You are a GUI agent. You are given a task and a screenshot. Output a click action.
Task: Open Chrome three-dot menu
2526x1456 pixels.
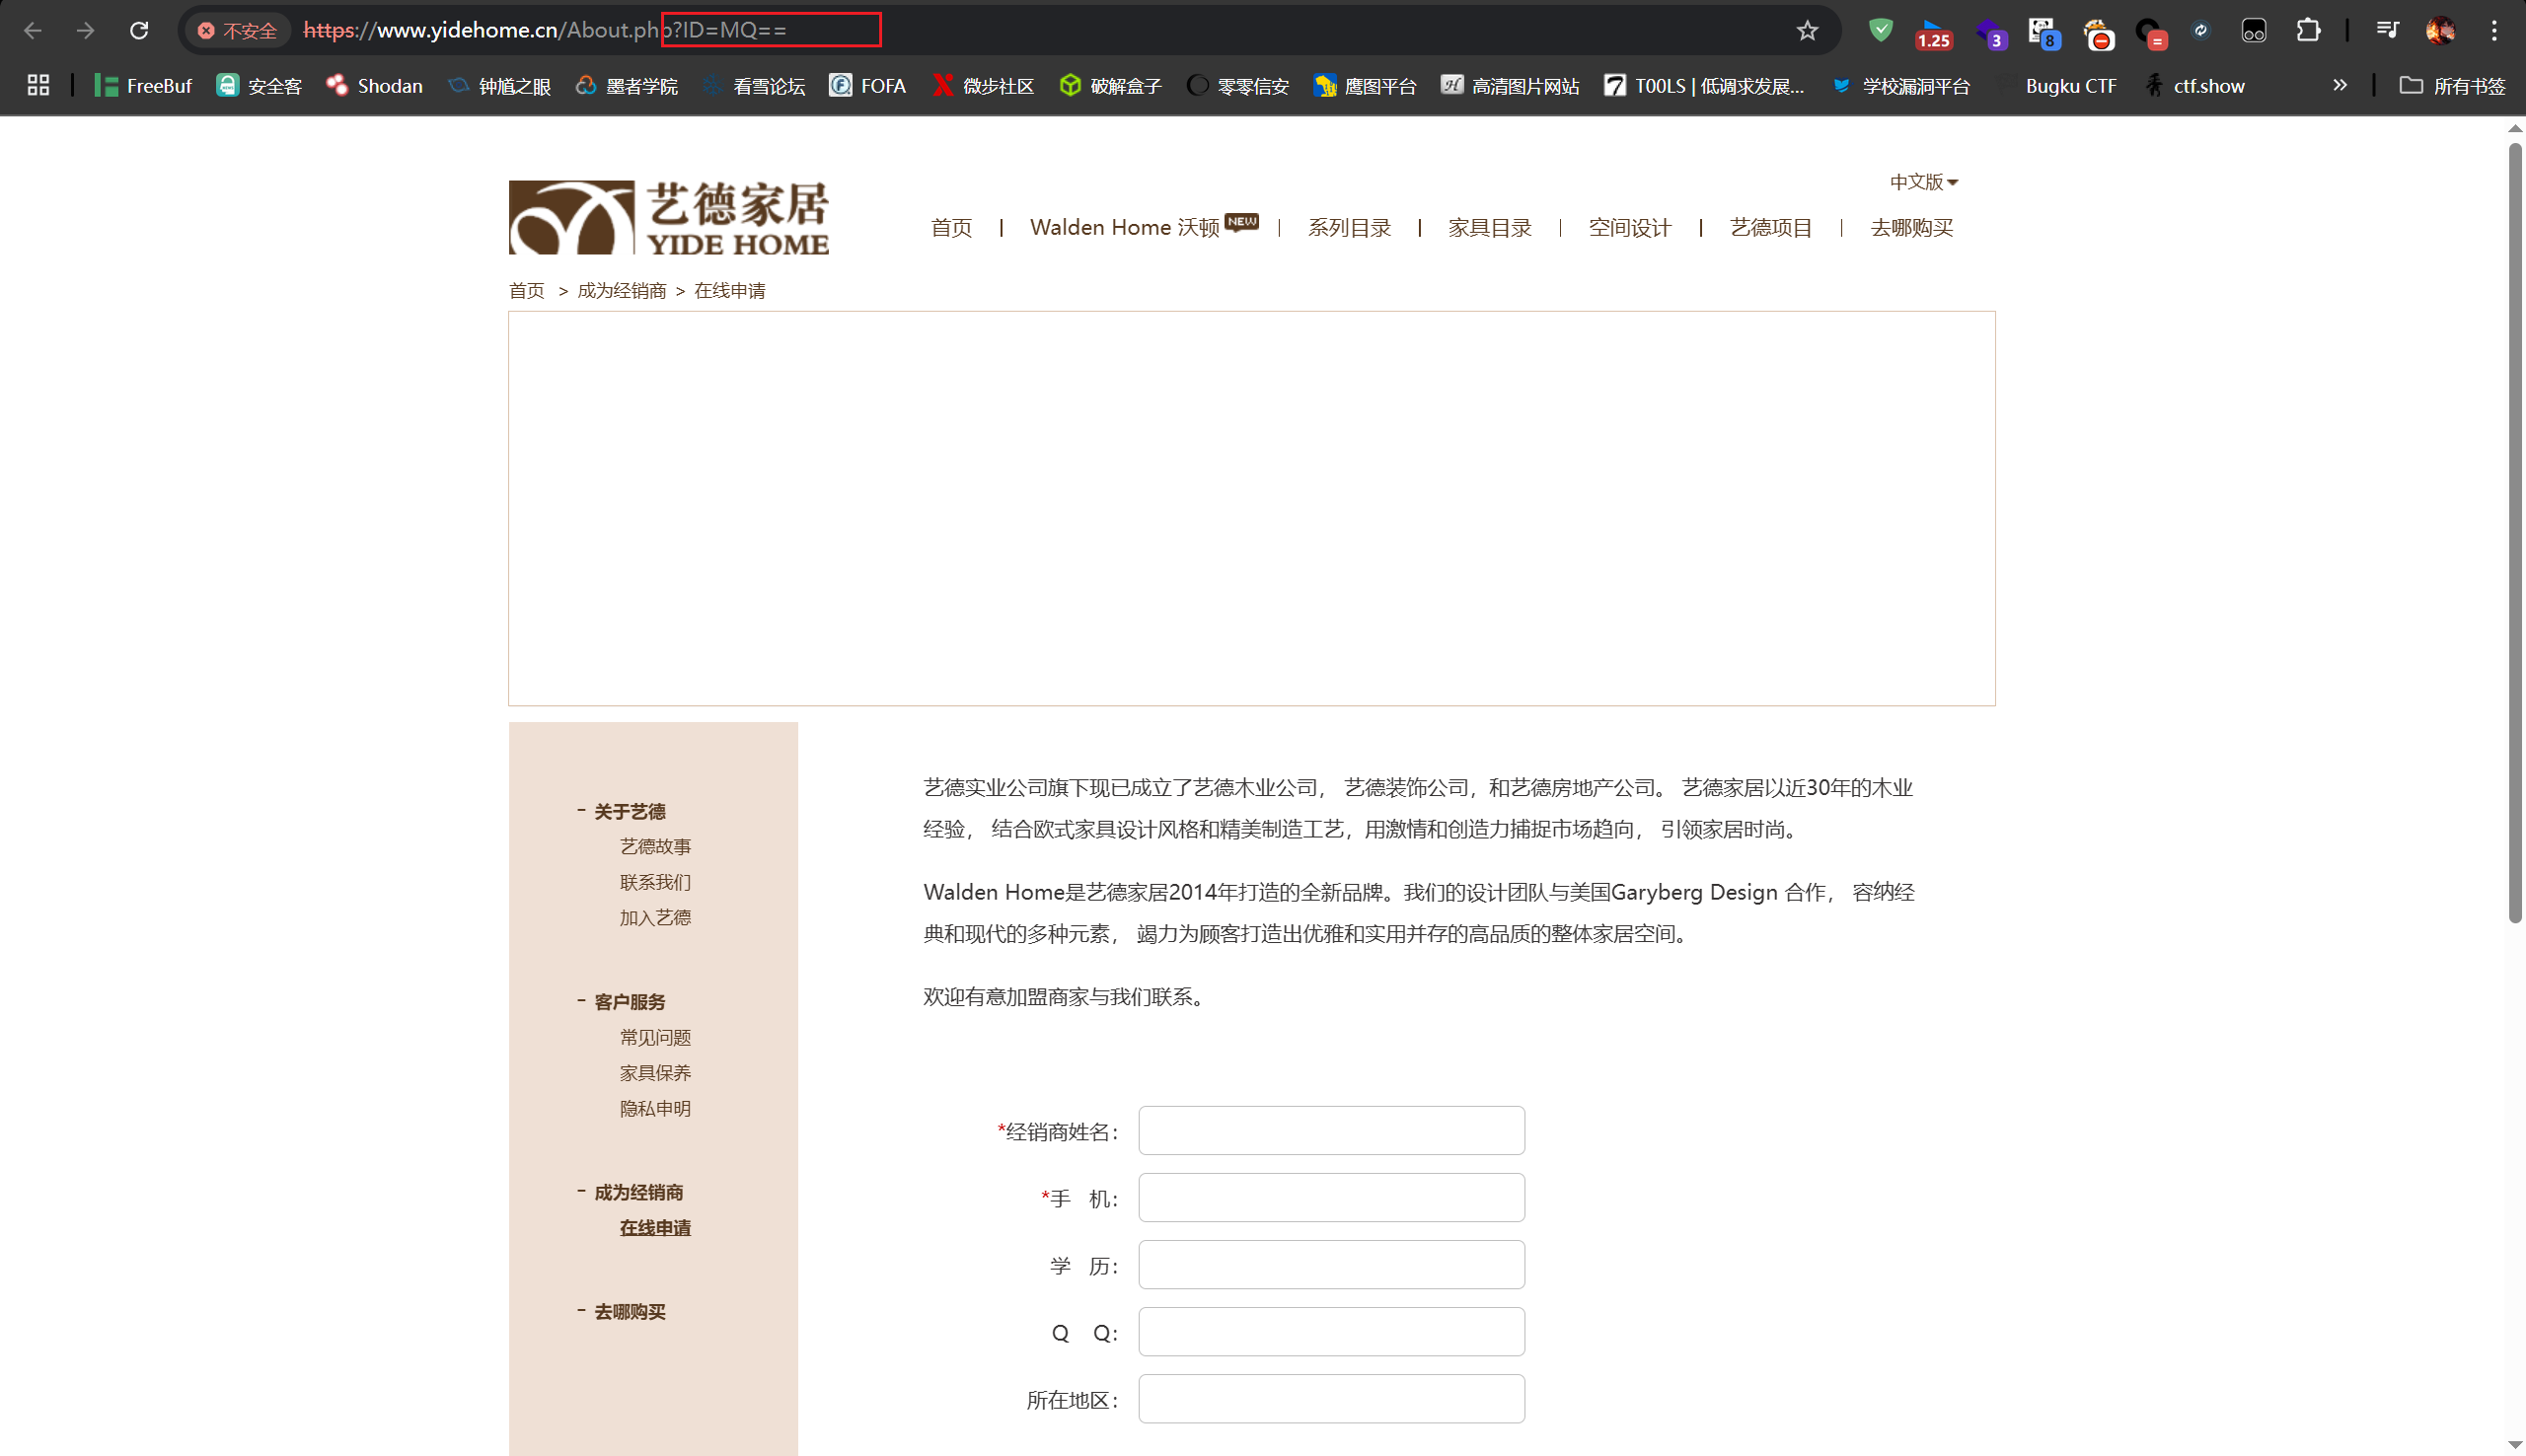click(2494, 30)
